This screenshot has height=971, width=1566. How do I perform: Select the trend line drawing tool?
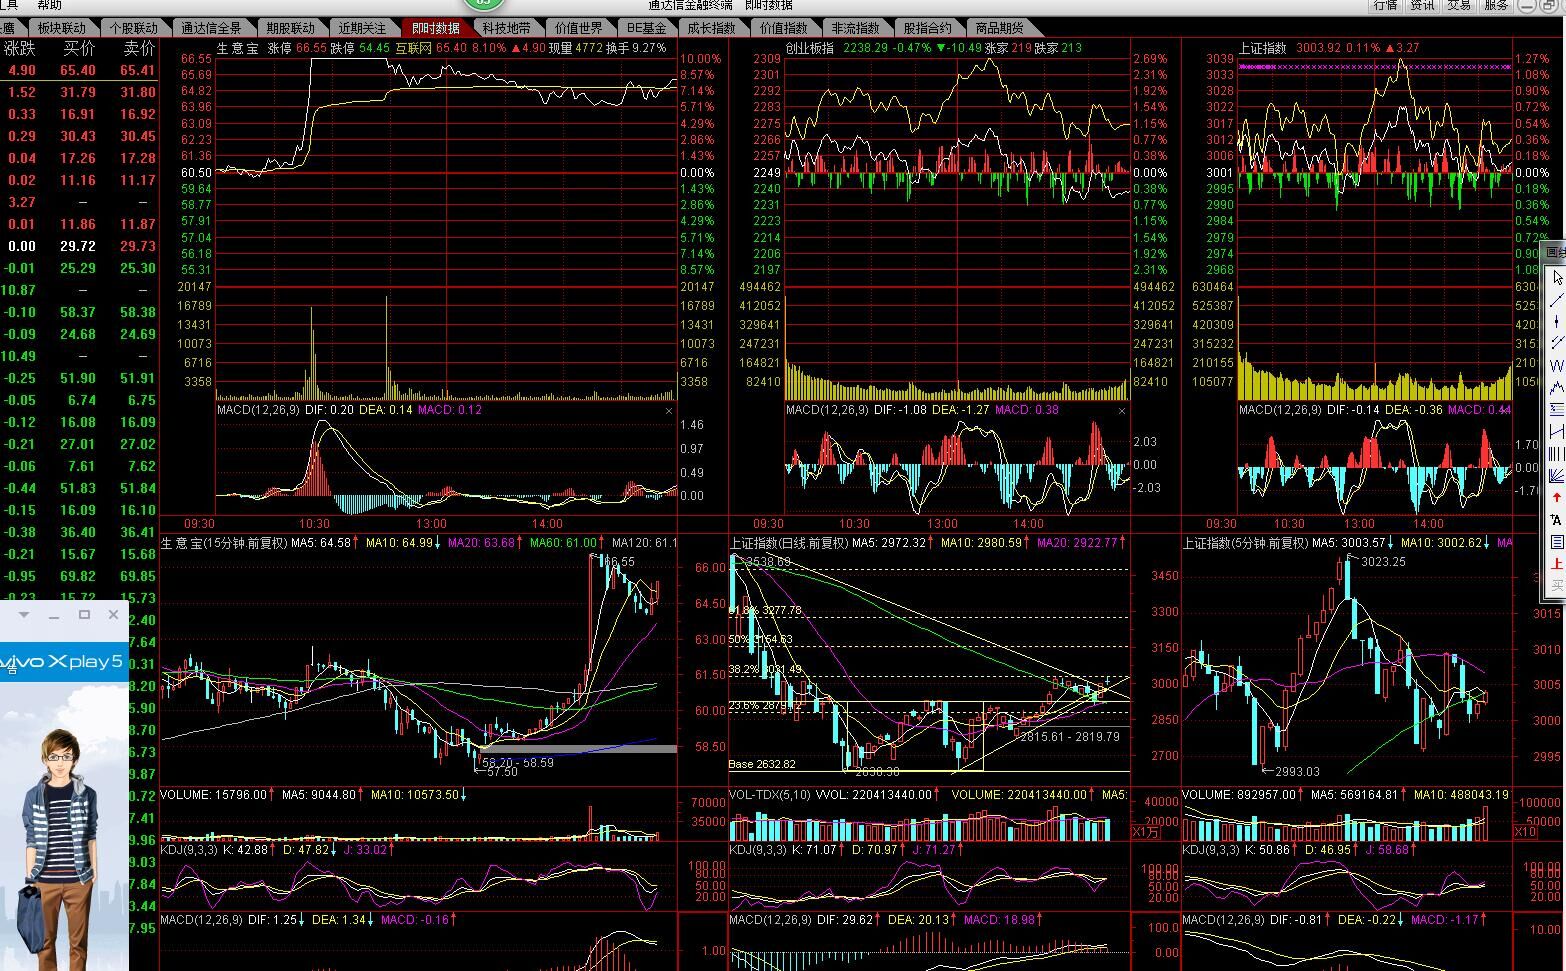pyautogui.click(x=1557, y=300)
